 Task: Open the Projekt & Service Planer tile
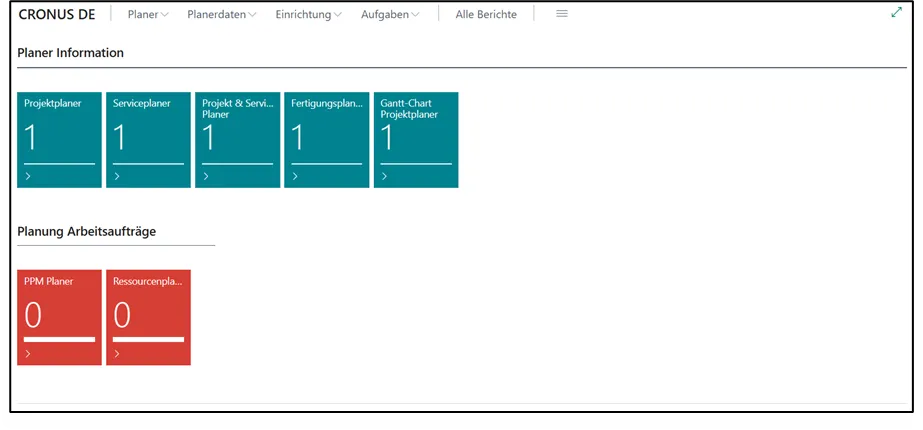pyautogui.click(x=237, y=138)
